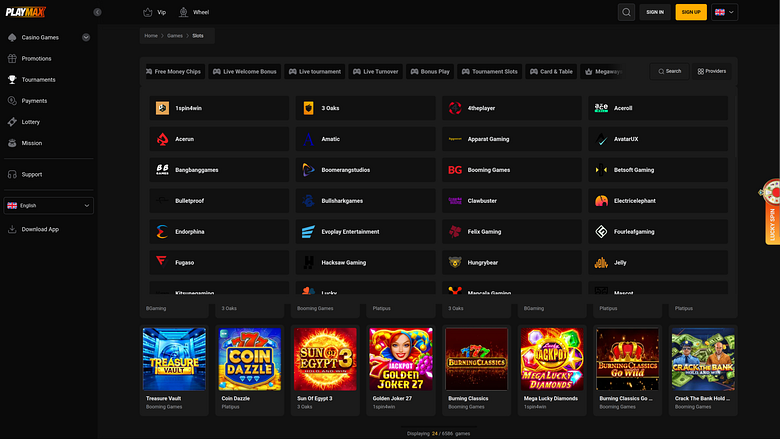
Task: Choose the Aceroll provider
Action: 658,108
